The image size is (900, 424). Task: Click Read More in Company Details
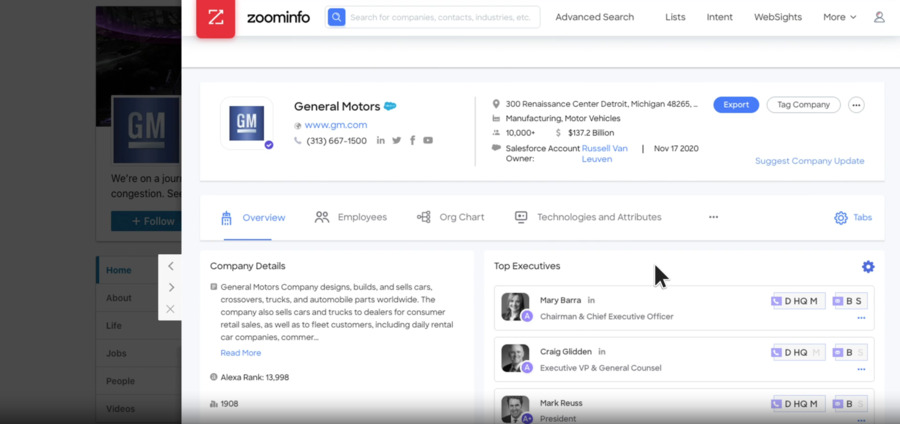tap(240, 353)
